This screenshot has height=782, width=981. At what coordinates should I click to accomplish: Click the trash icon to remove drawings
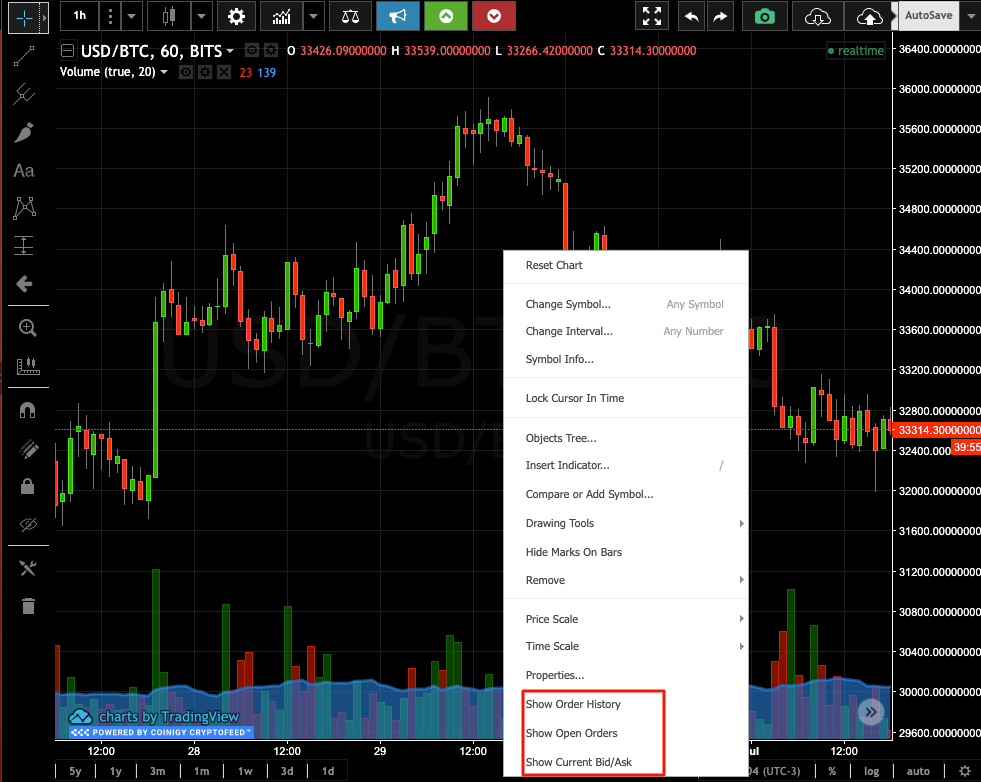coord(28,606)
